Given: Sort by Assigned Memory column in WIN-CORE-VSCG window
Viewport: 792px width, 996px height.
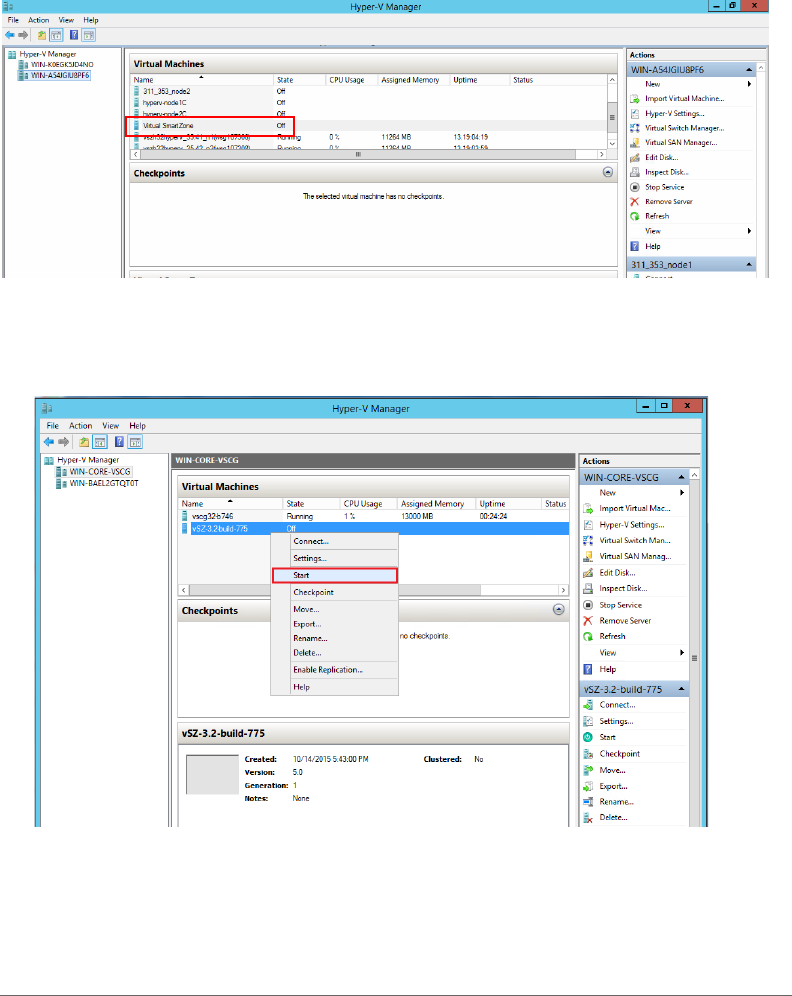Looking at the screenshot, I should [x=434, y=504].
